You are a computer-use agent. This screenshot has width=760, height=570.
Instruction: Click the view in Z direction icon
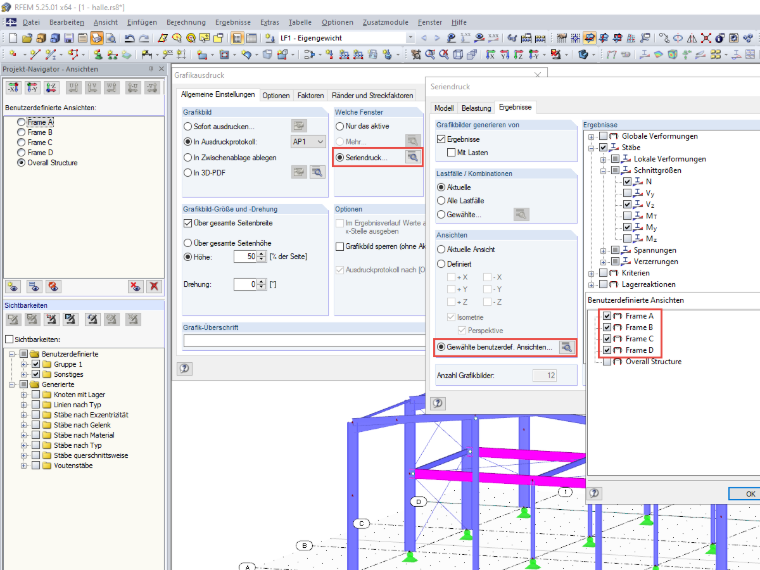tap(518, 55)
